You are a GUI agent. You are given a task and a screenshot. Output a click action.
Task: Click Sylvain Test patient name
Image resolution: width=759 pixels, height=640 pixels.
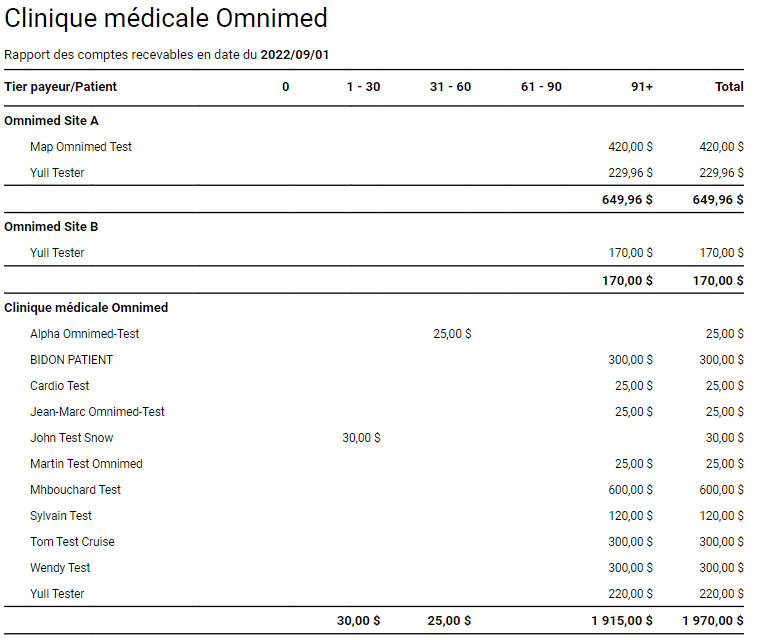pos(61,516)
